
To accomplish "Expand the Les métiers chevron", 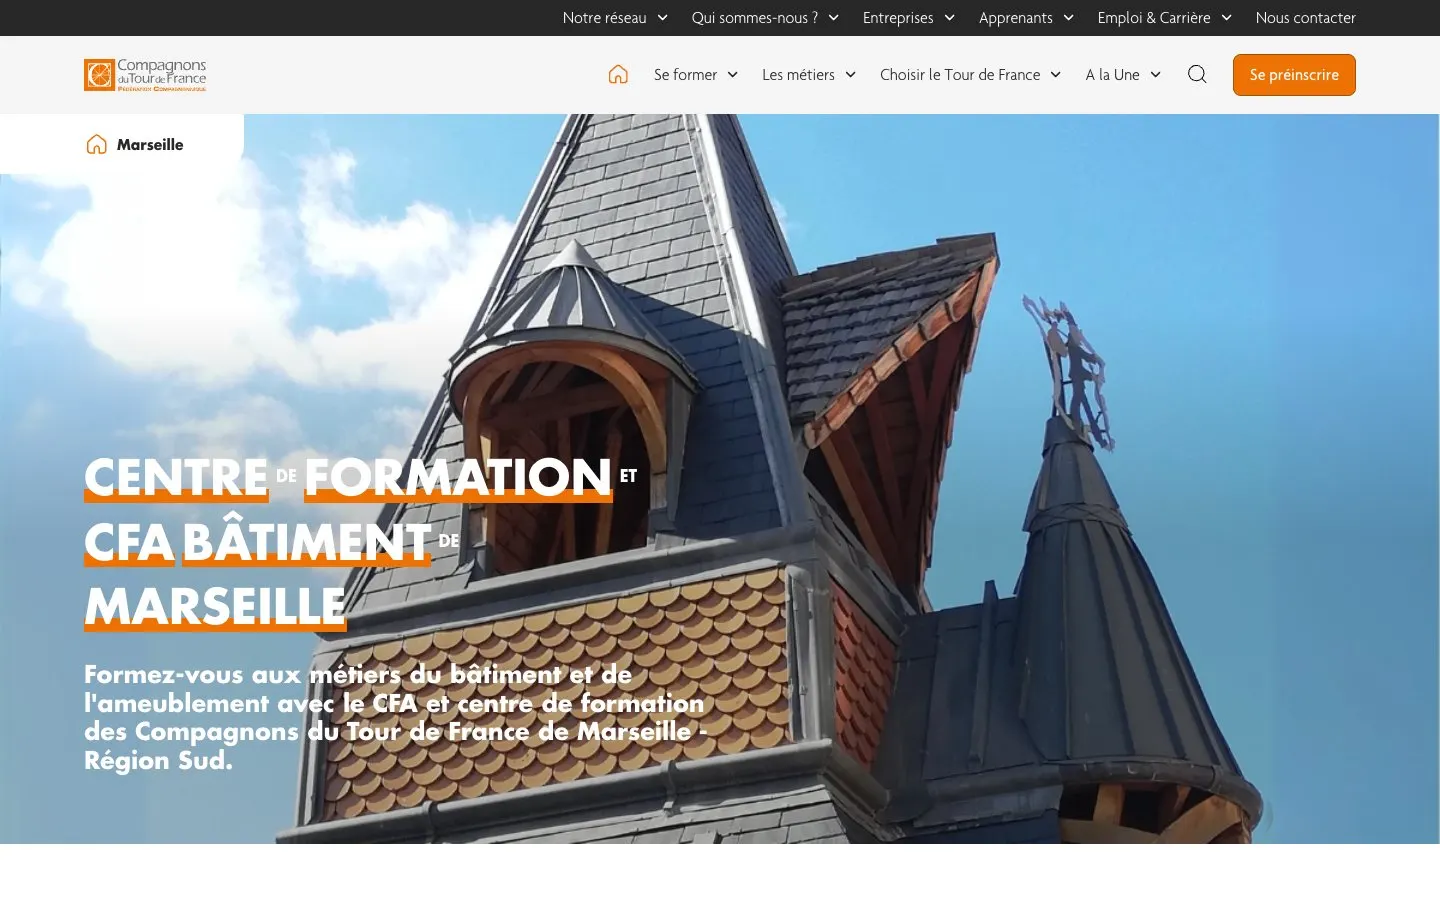I will coord(850,75).
